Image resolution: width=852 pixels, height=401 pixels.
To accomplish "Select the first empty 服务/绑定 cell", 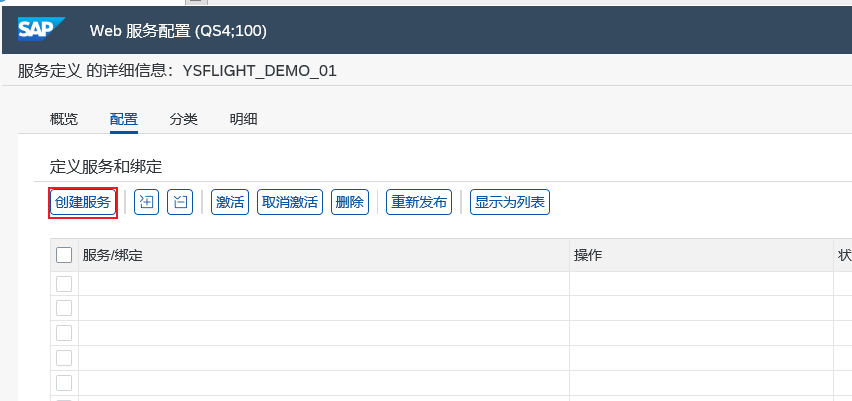I will point(324,284).
